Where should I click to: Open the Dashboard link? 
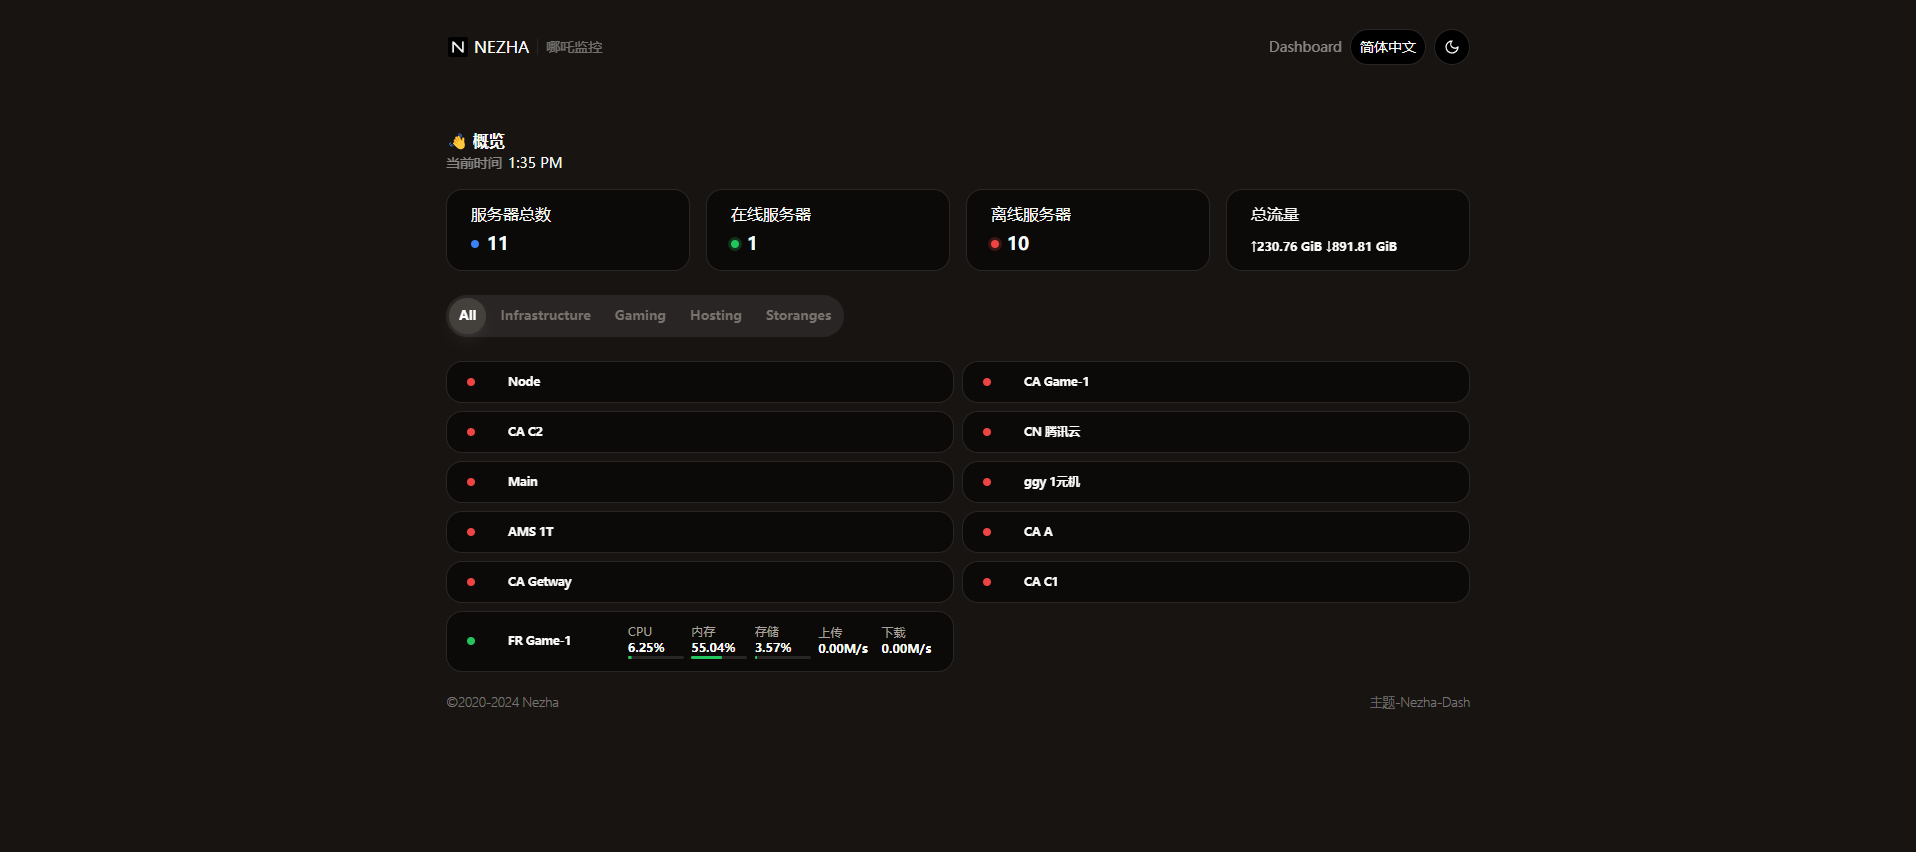pos(1304,47)
